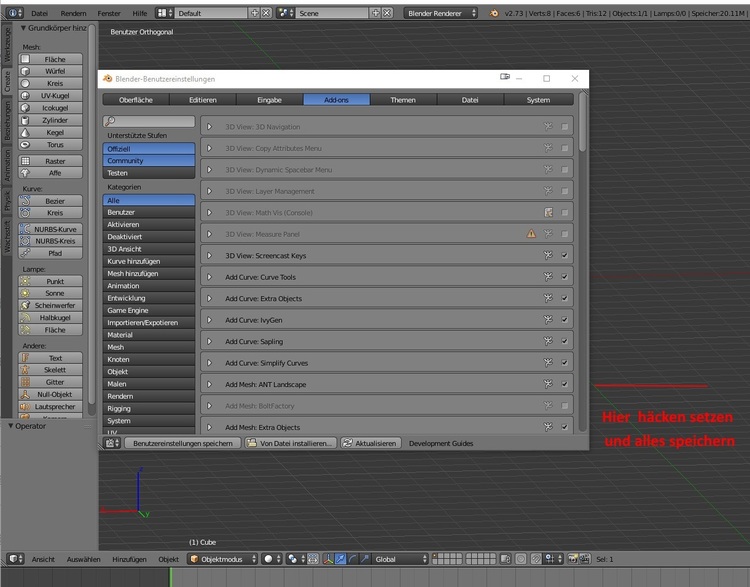Viewport: 750px width, 587px height.
Task: Enable the 3D View: 3D Navigation checkbox
Action: click(565, 127)
